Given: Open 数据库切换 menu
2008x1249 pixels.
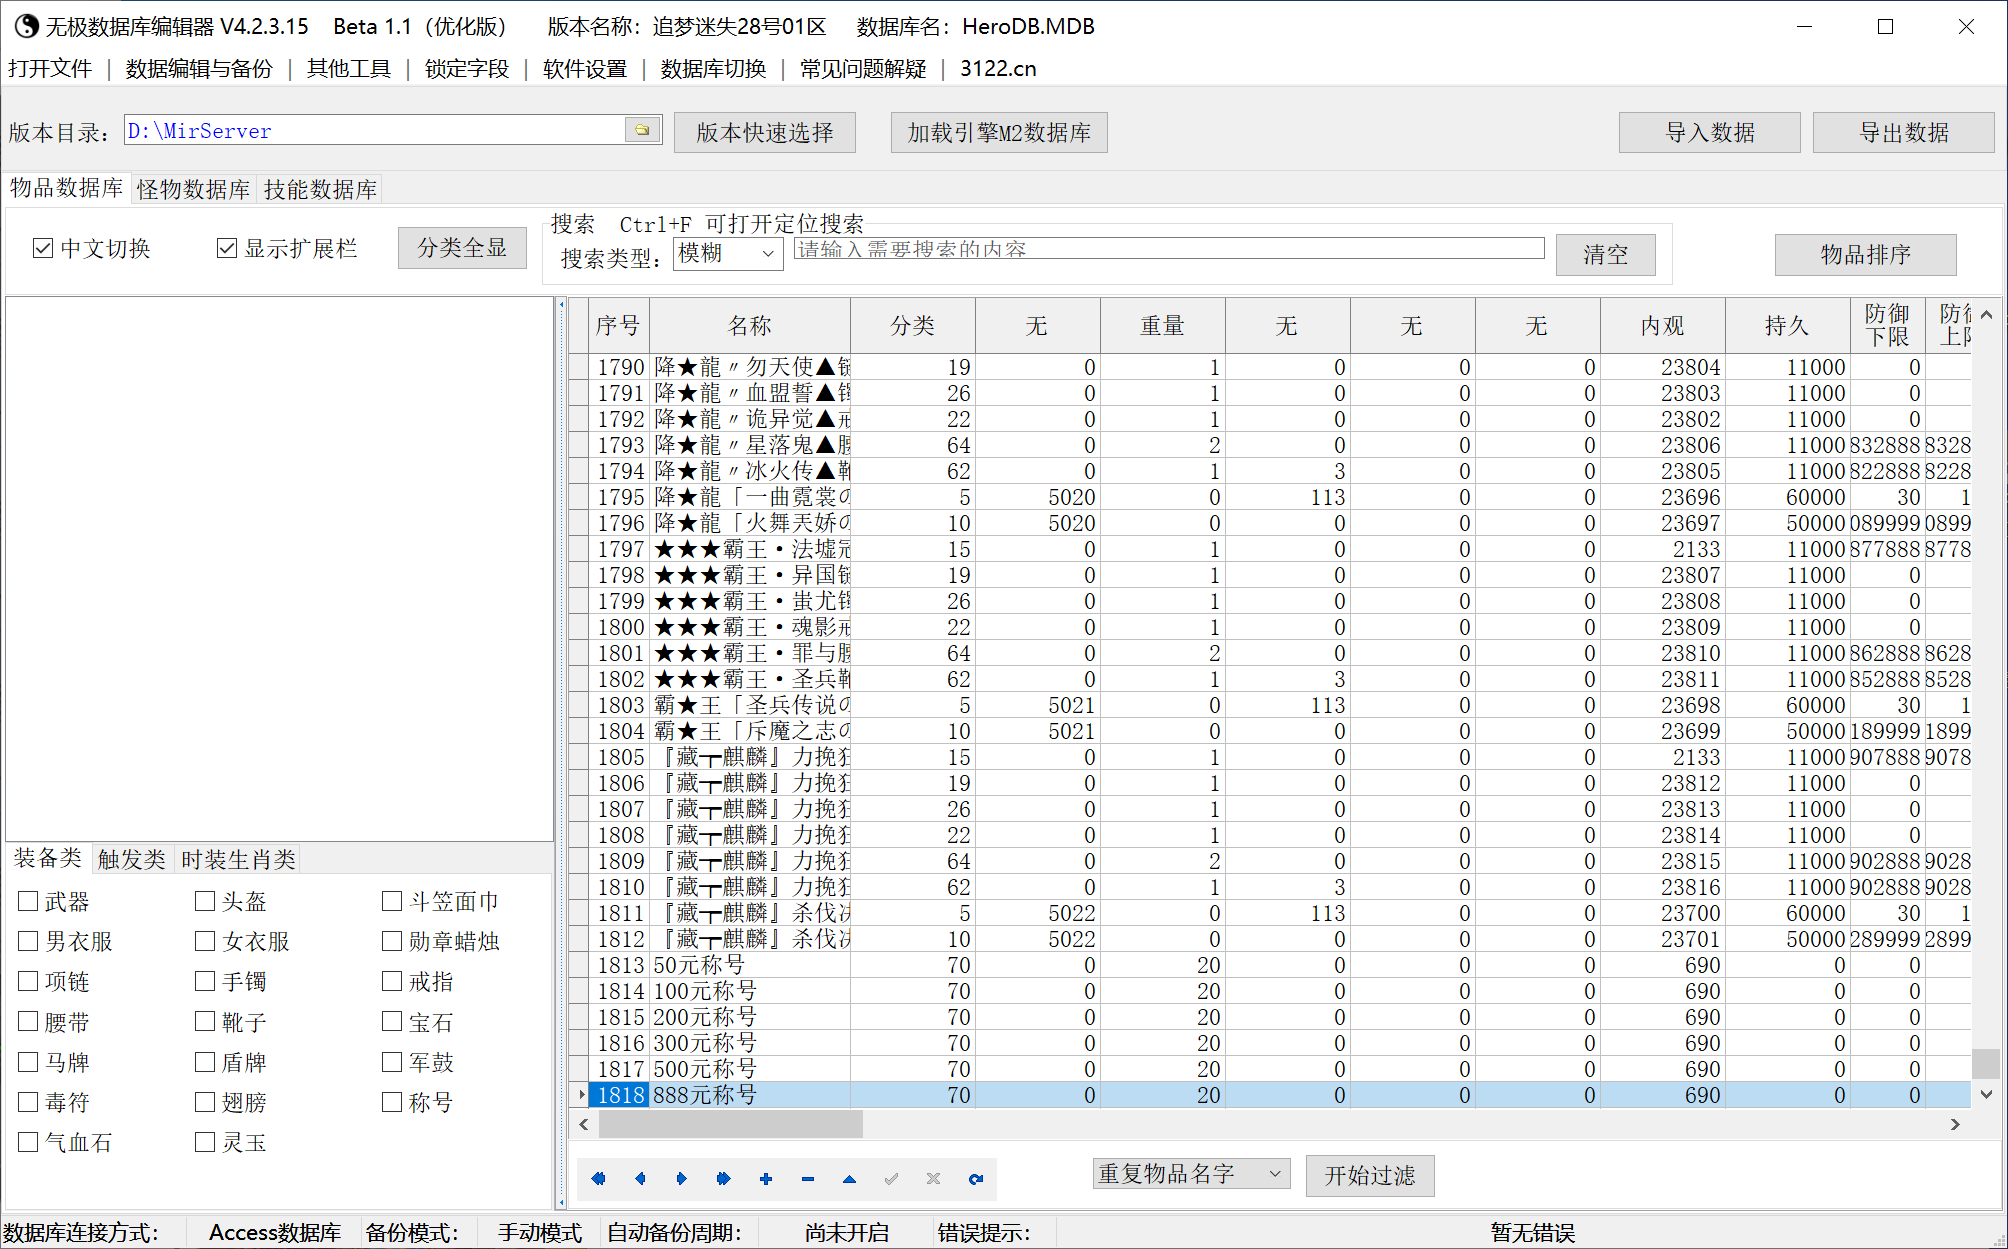Looking at the screenshot, I should tap(713, 69).
